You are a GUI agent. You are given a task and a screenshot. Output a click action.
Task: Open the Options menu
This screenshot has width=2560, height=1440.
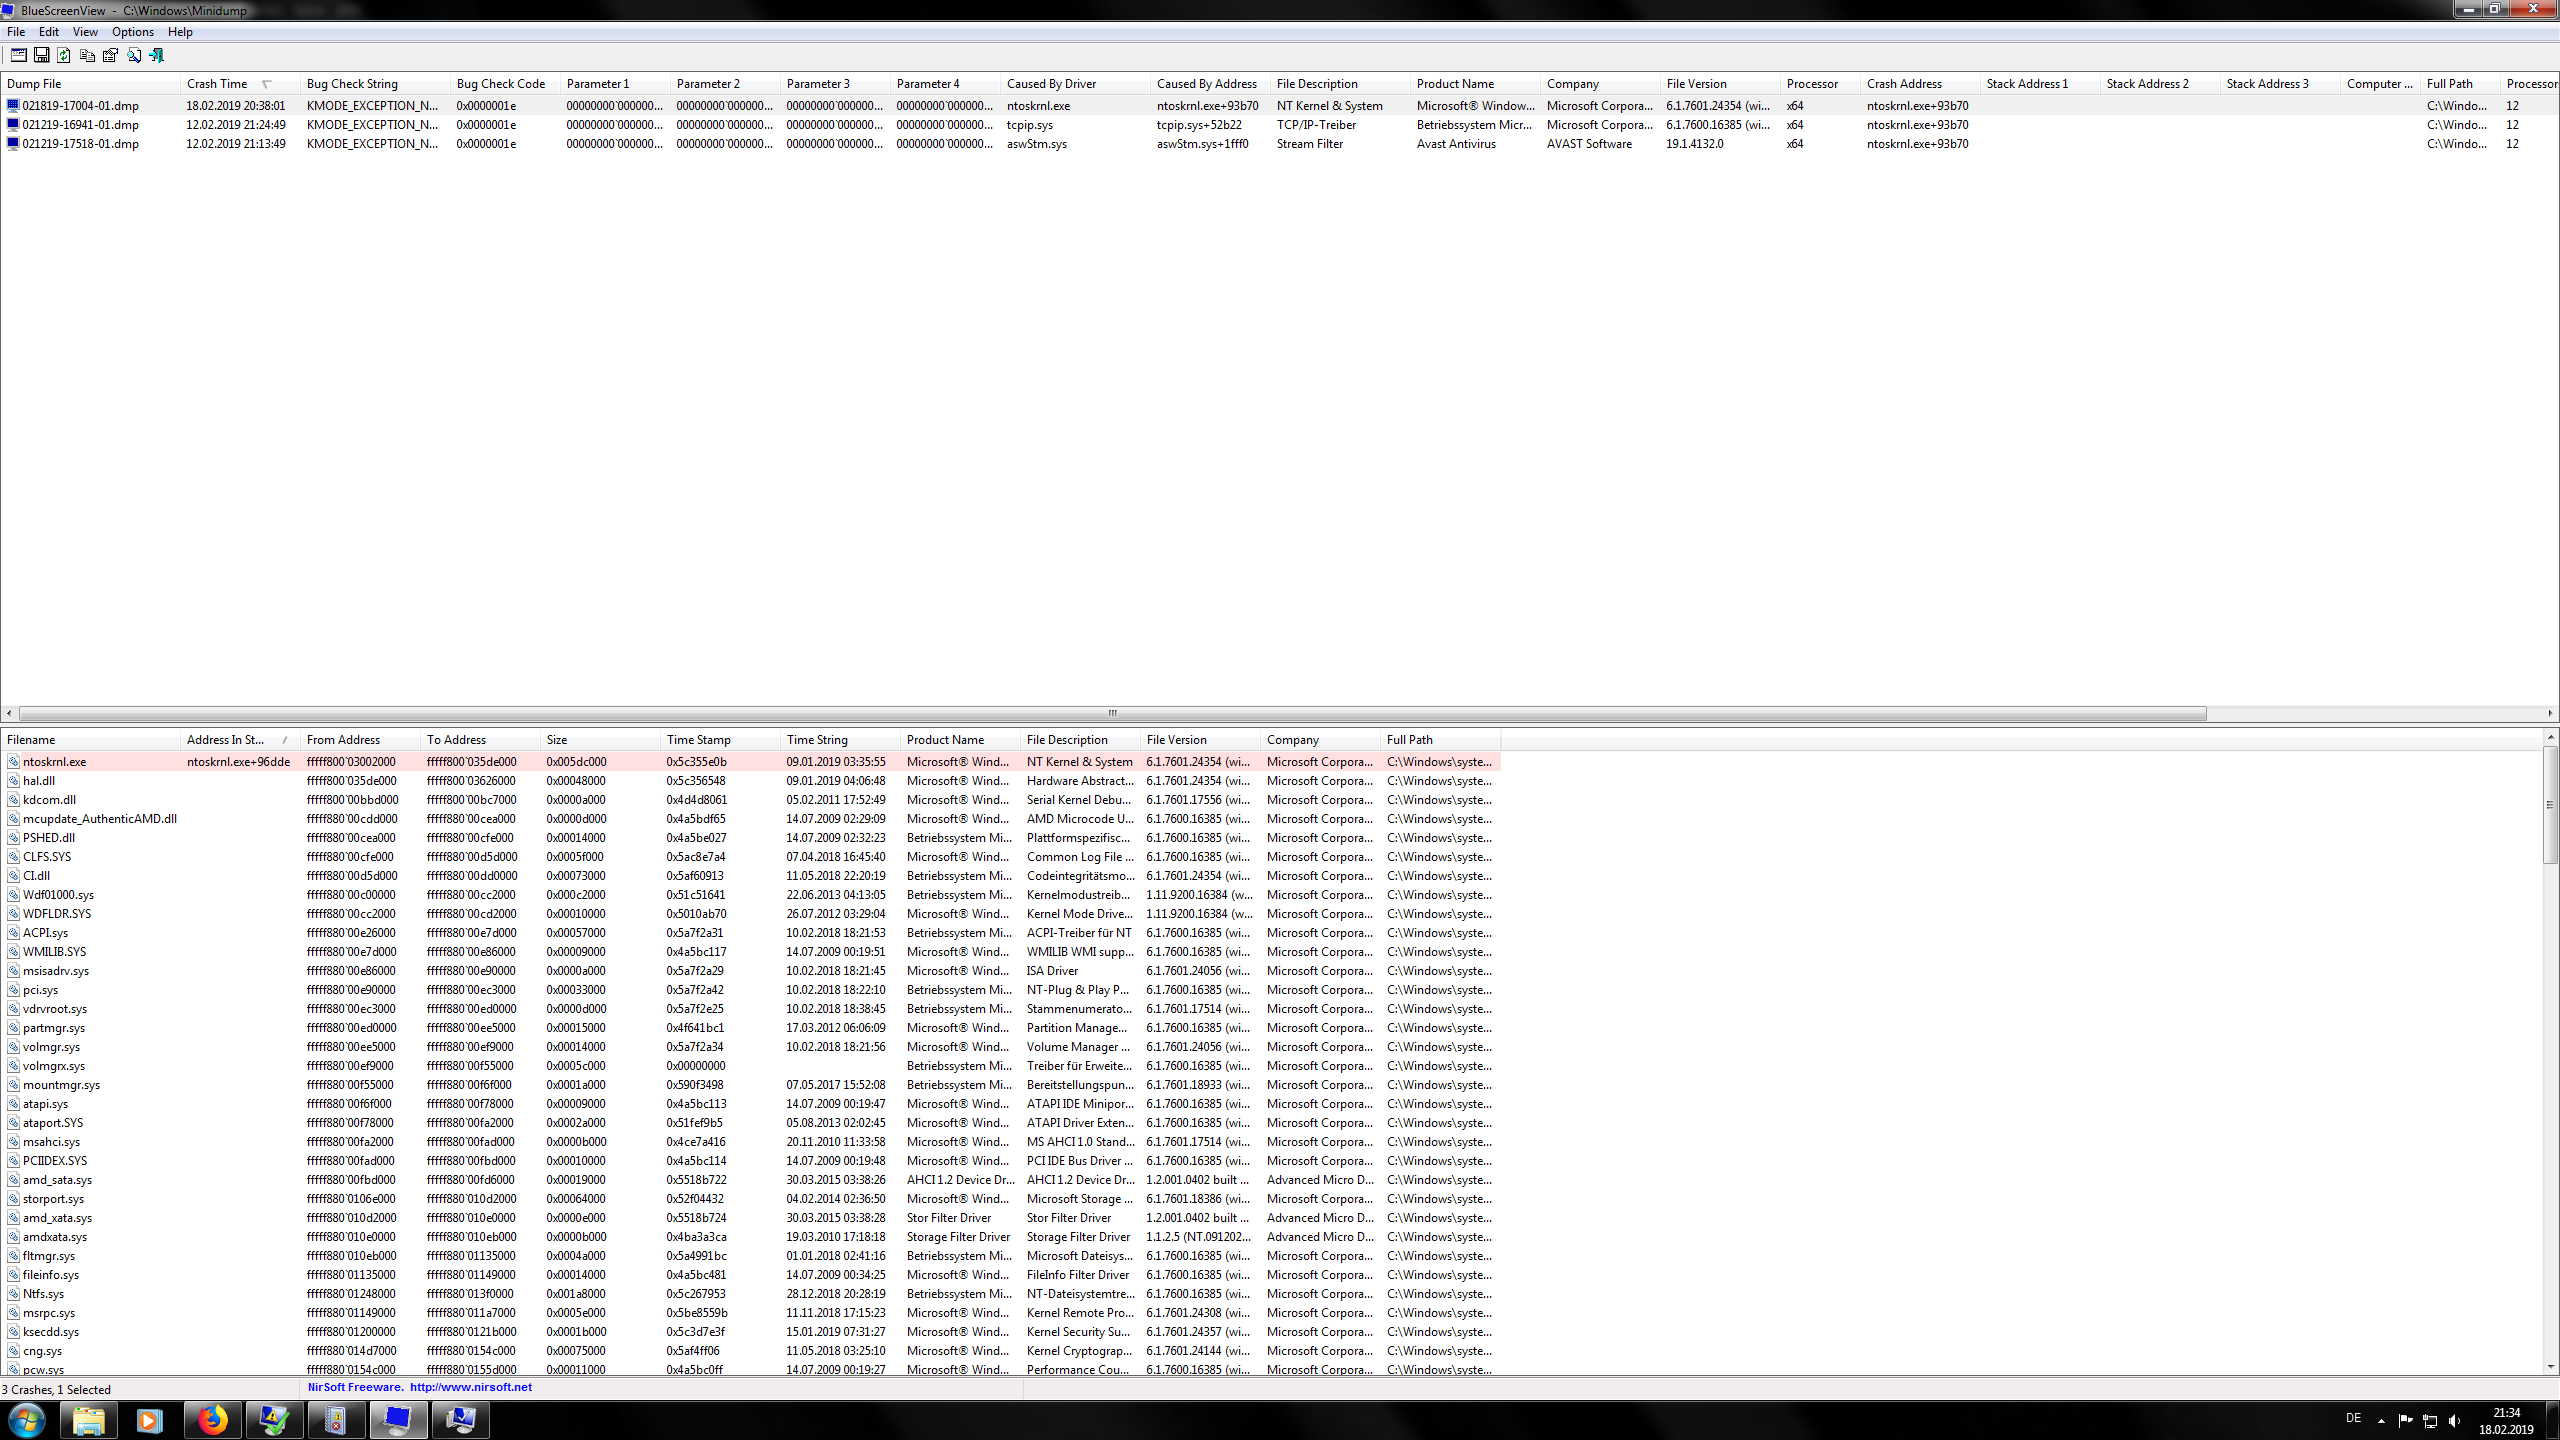(x=132, y=31)
